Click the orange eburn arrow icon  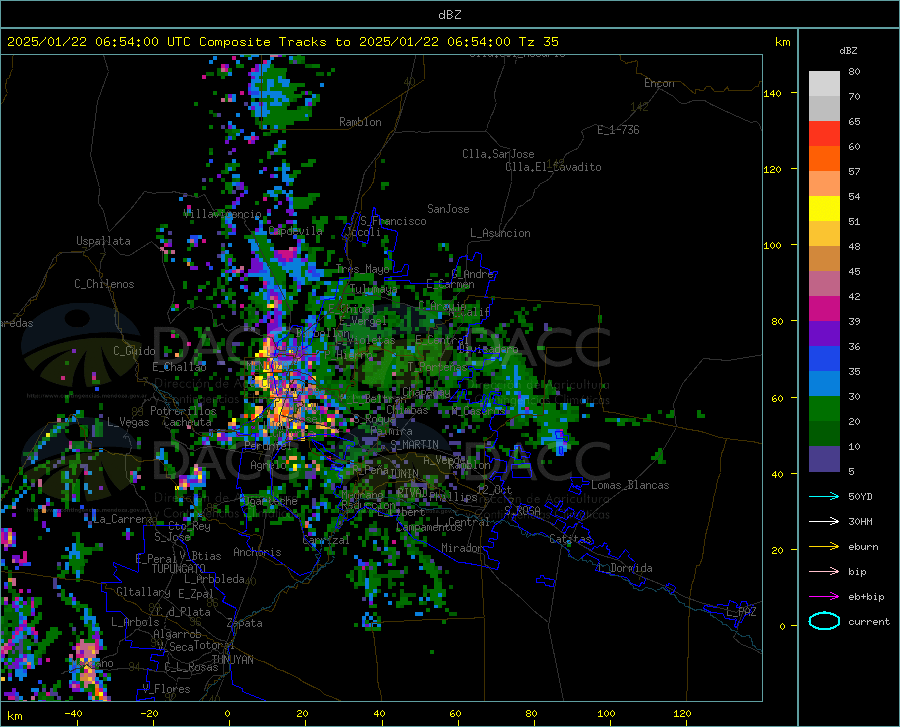[824, 547]
